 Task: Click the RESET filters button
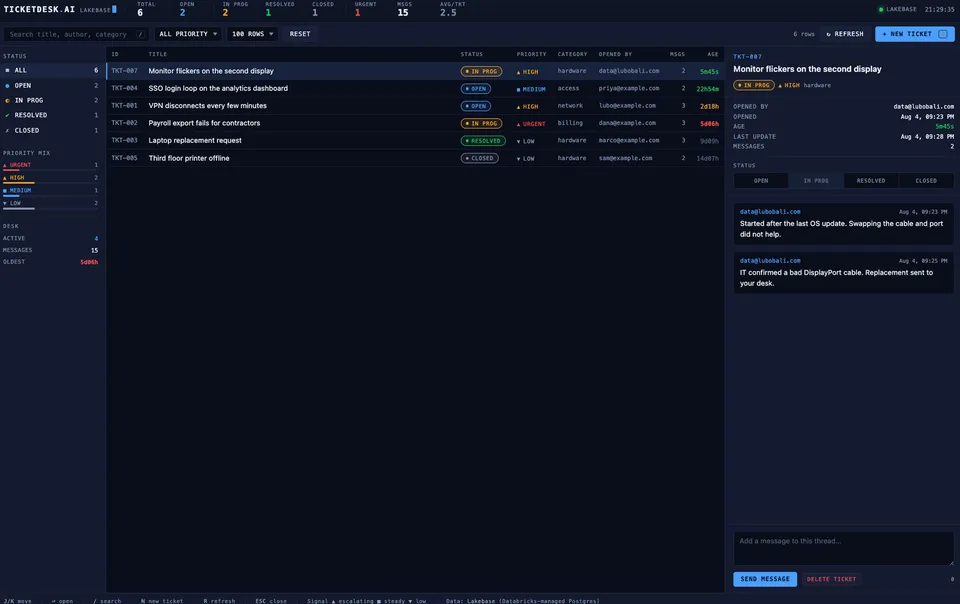[300, 34]
